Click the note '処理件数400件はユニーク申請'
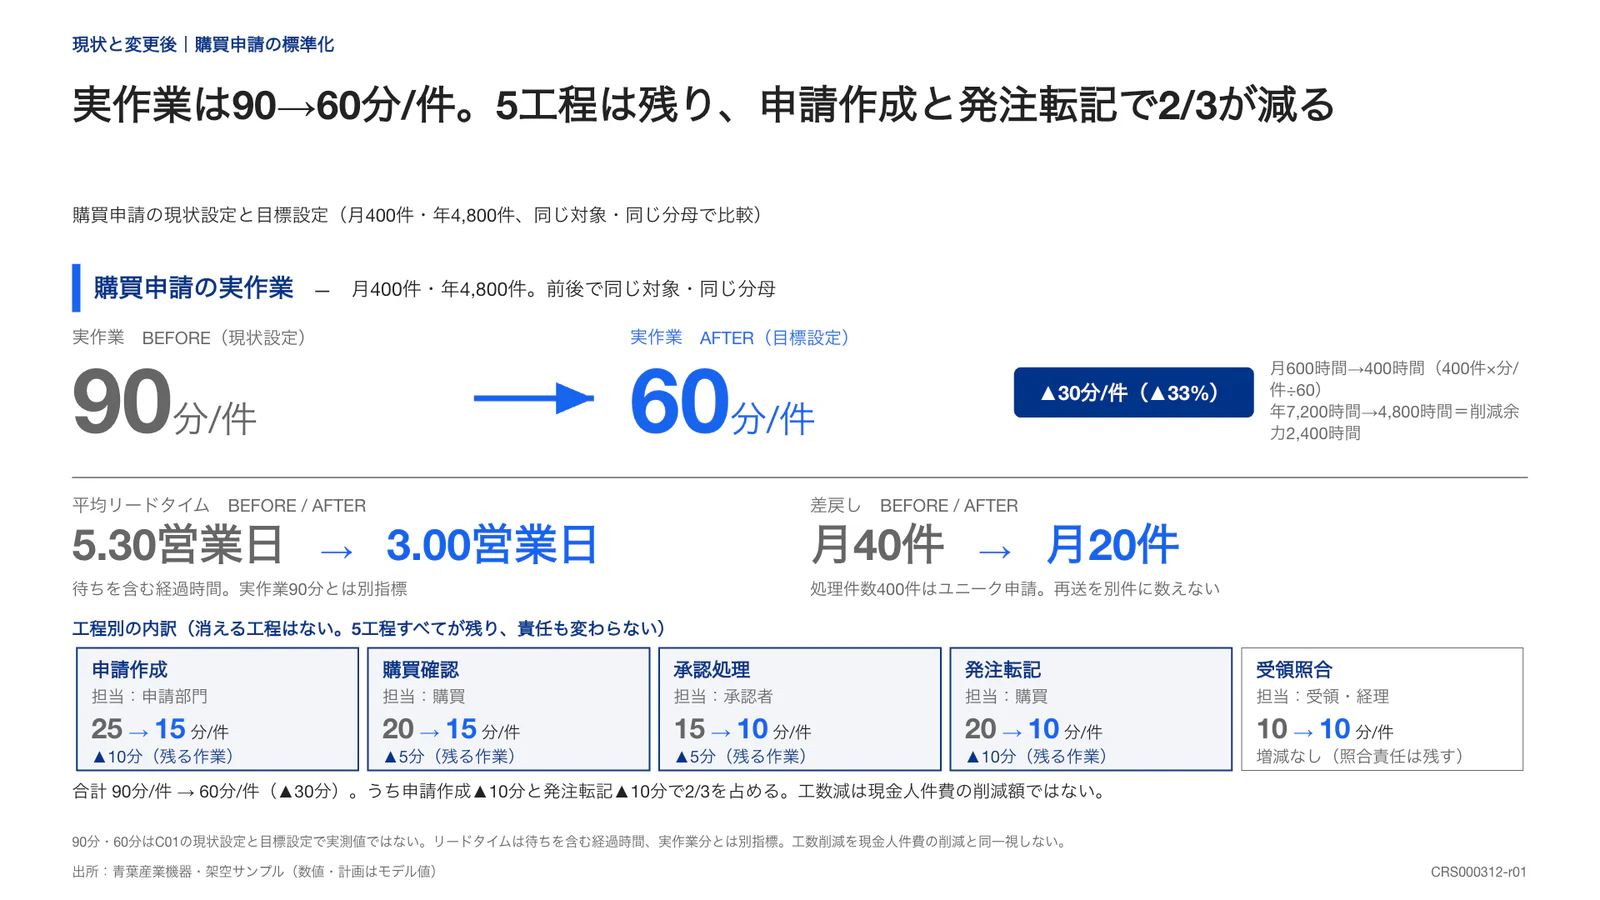Viewport: 1600px width, 900px height. [x=926, y=589]
